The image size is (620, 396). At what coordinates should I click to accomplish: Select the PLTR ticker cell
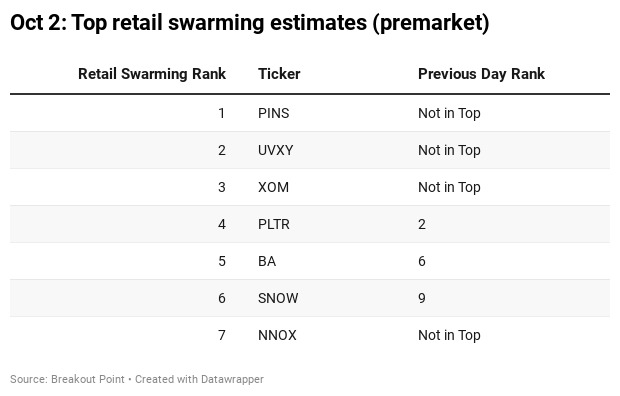tap(274, 224)
